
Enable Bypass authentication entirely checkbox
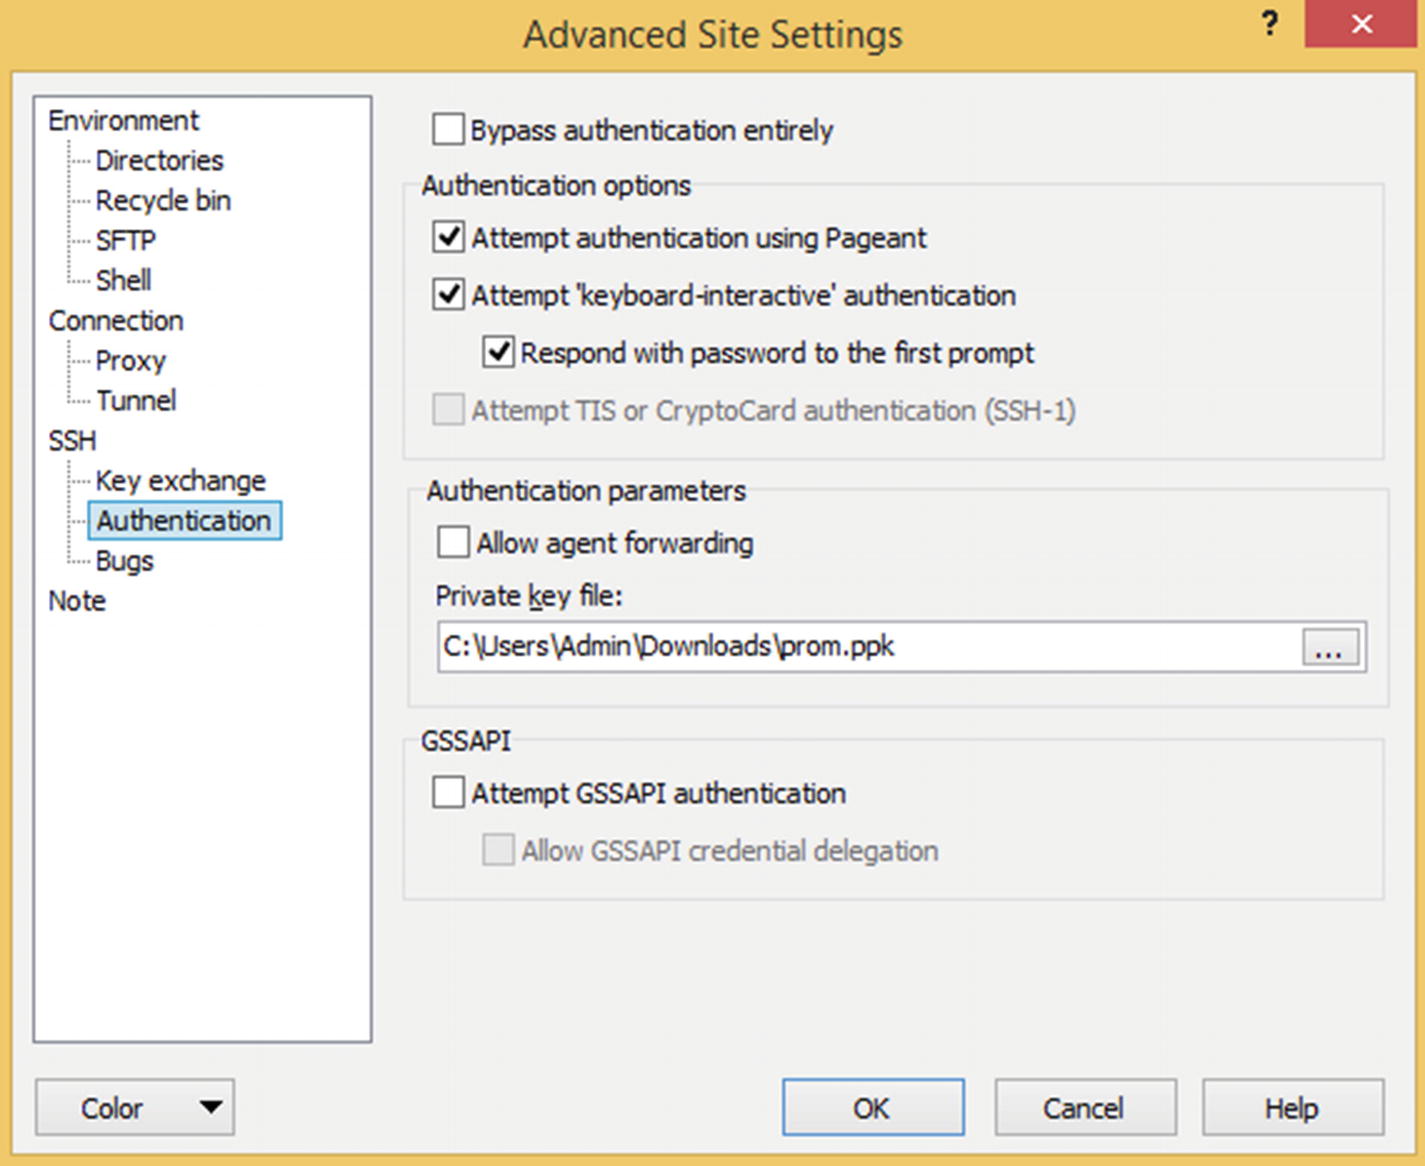point(448,130)
